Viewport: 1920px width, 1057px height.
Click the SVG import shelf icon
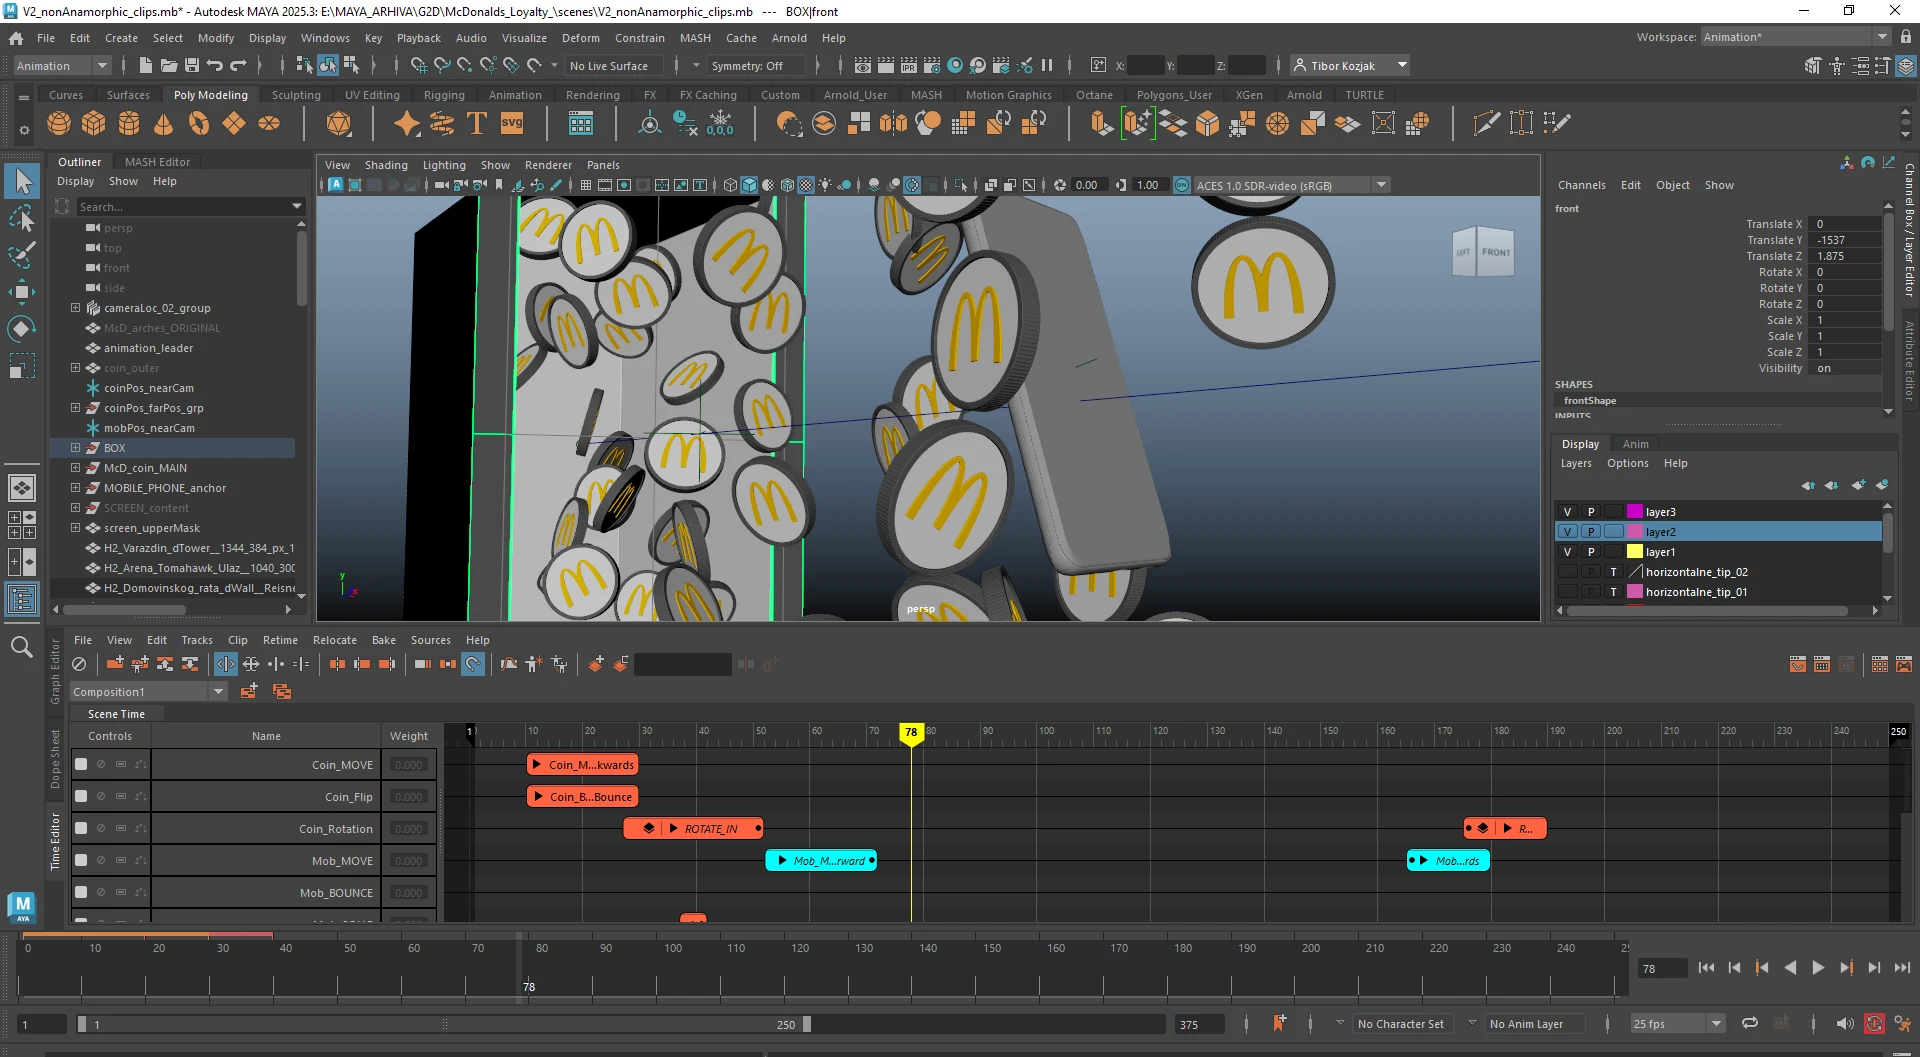[512, 123]
